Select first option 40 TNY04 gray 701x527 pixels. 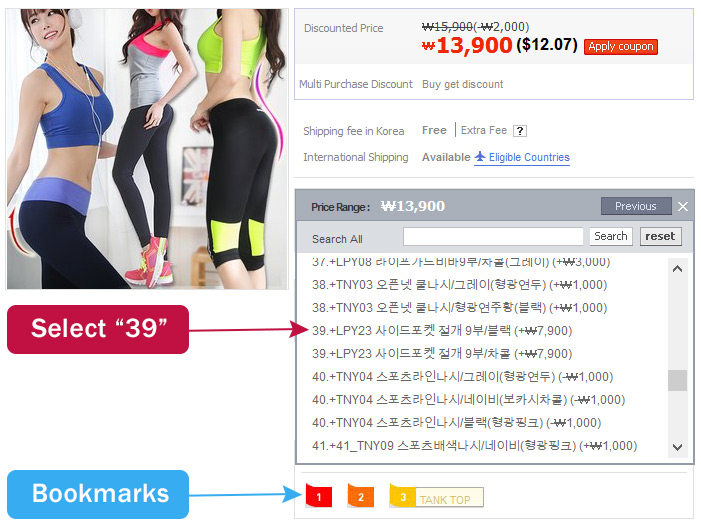coord(462,377)
